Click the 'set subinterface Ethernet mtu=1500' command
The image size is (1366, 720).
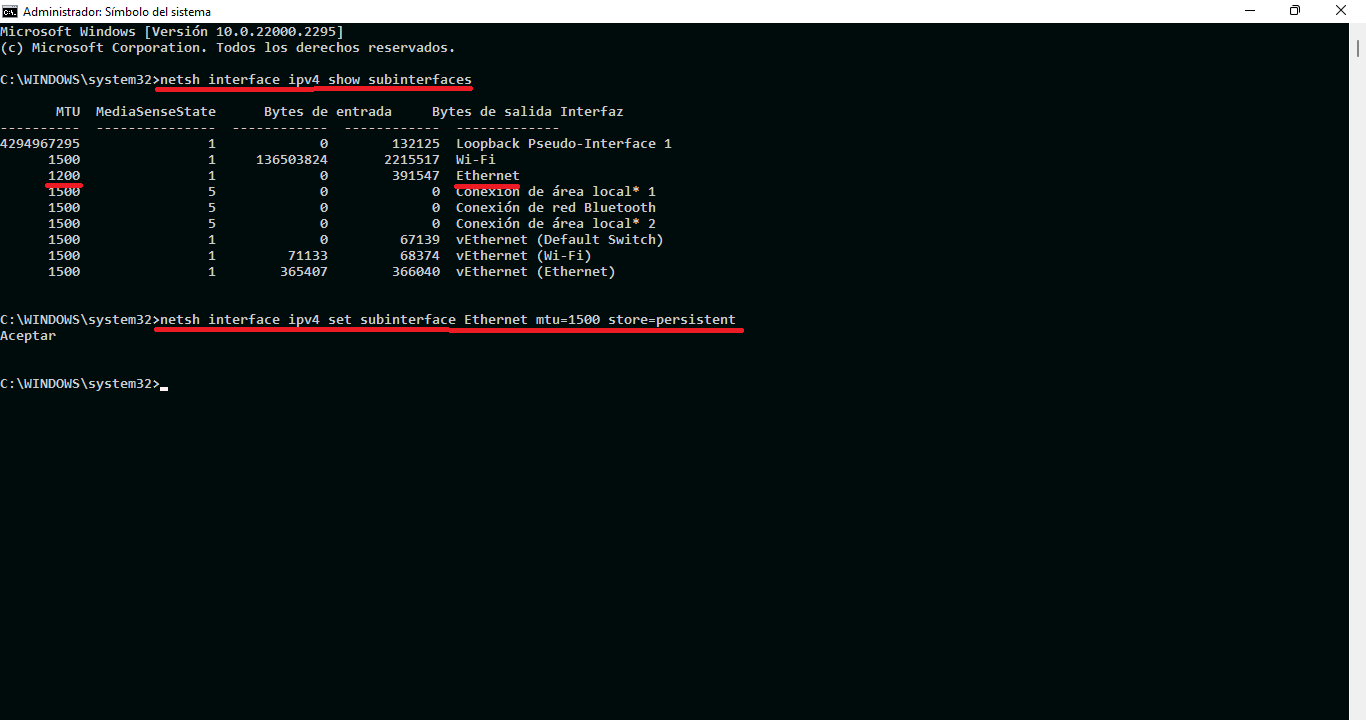[x=448, y=319]
